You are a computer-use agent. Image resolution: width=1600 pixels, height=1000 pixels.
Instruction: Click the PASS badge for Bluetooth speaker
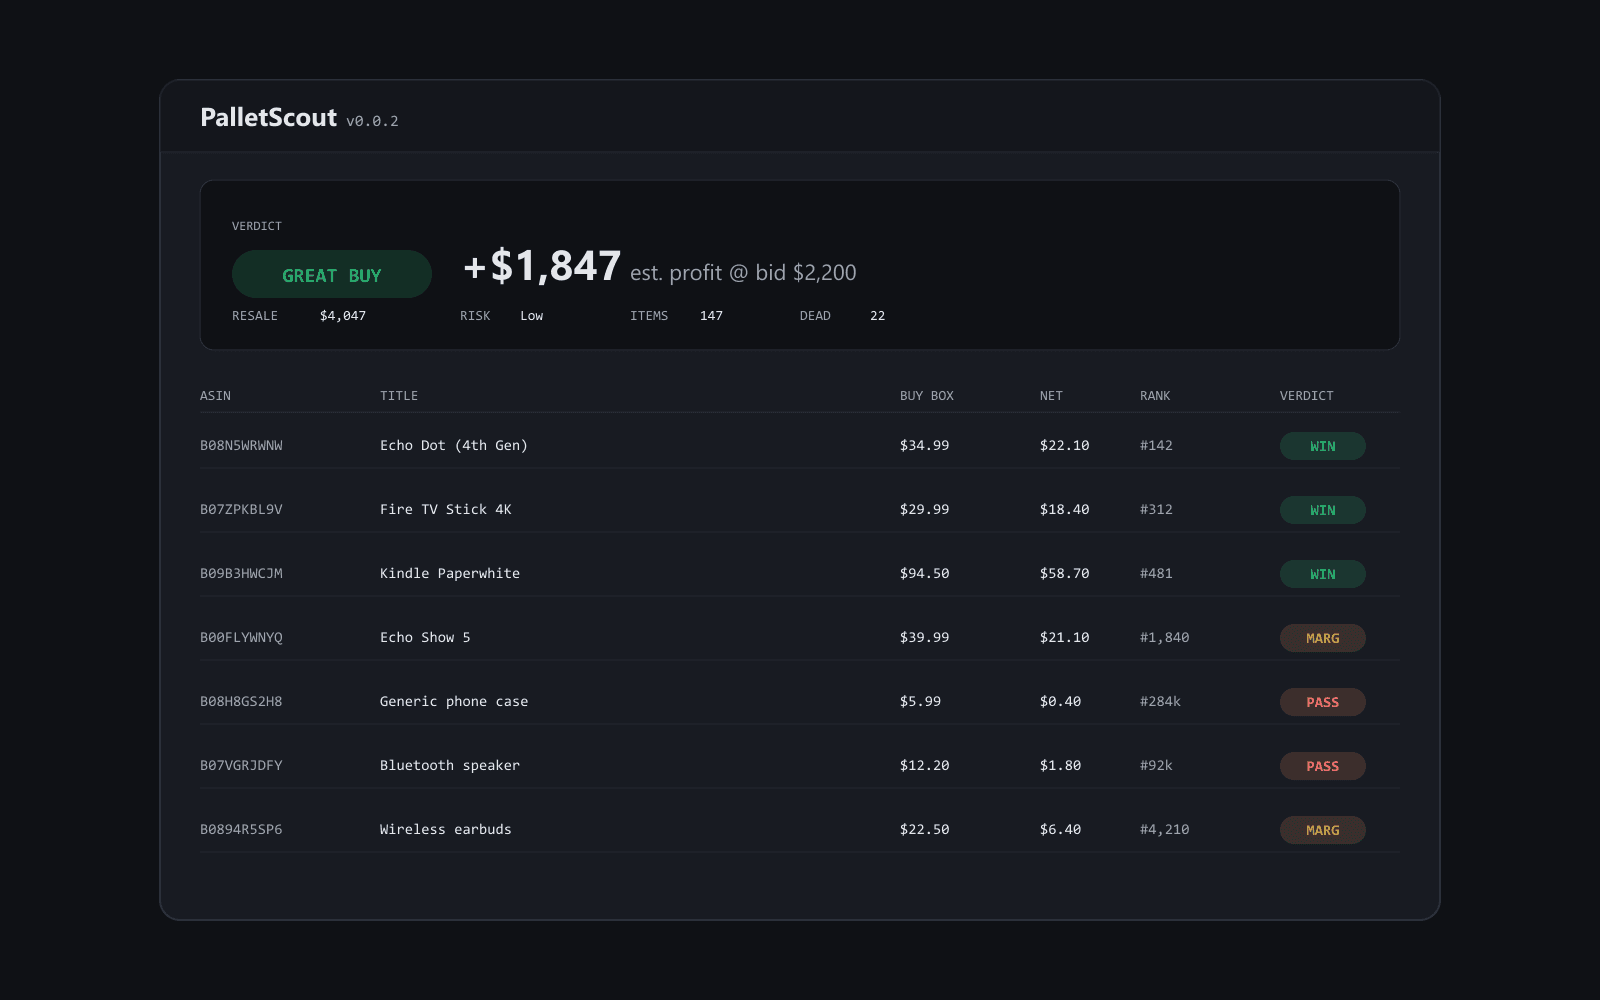coord(1323,766)
